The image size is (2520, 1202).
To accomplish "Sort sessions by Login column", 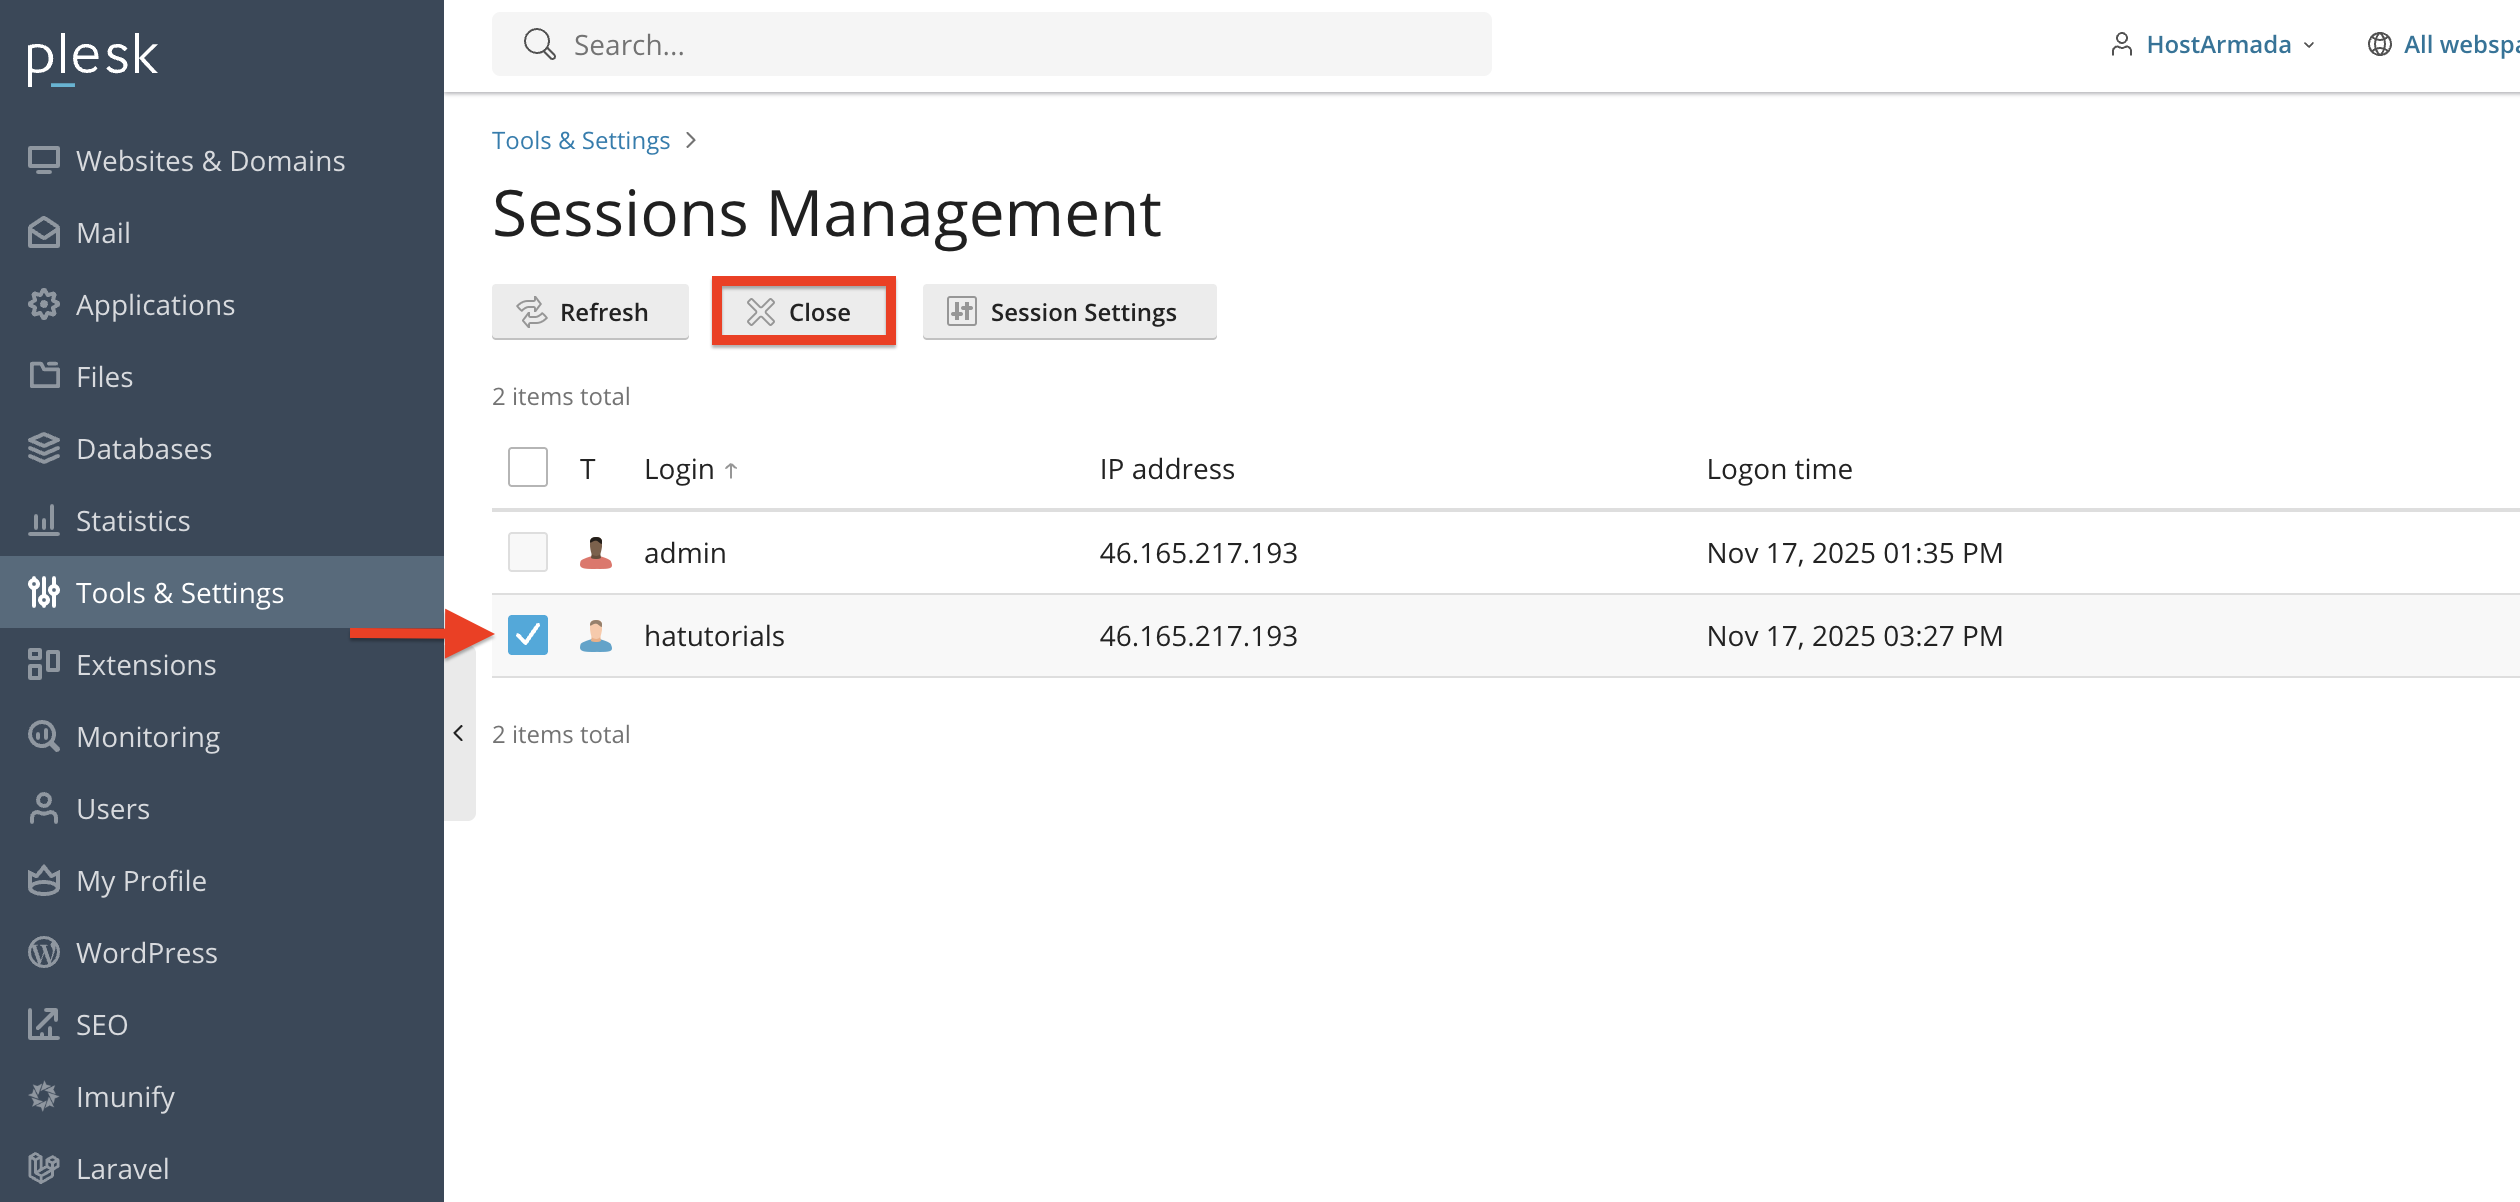I will (x=691, y=469).
